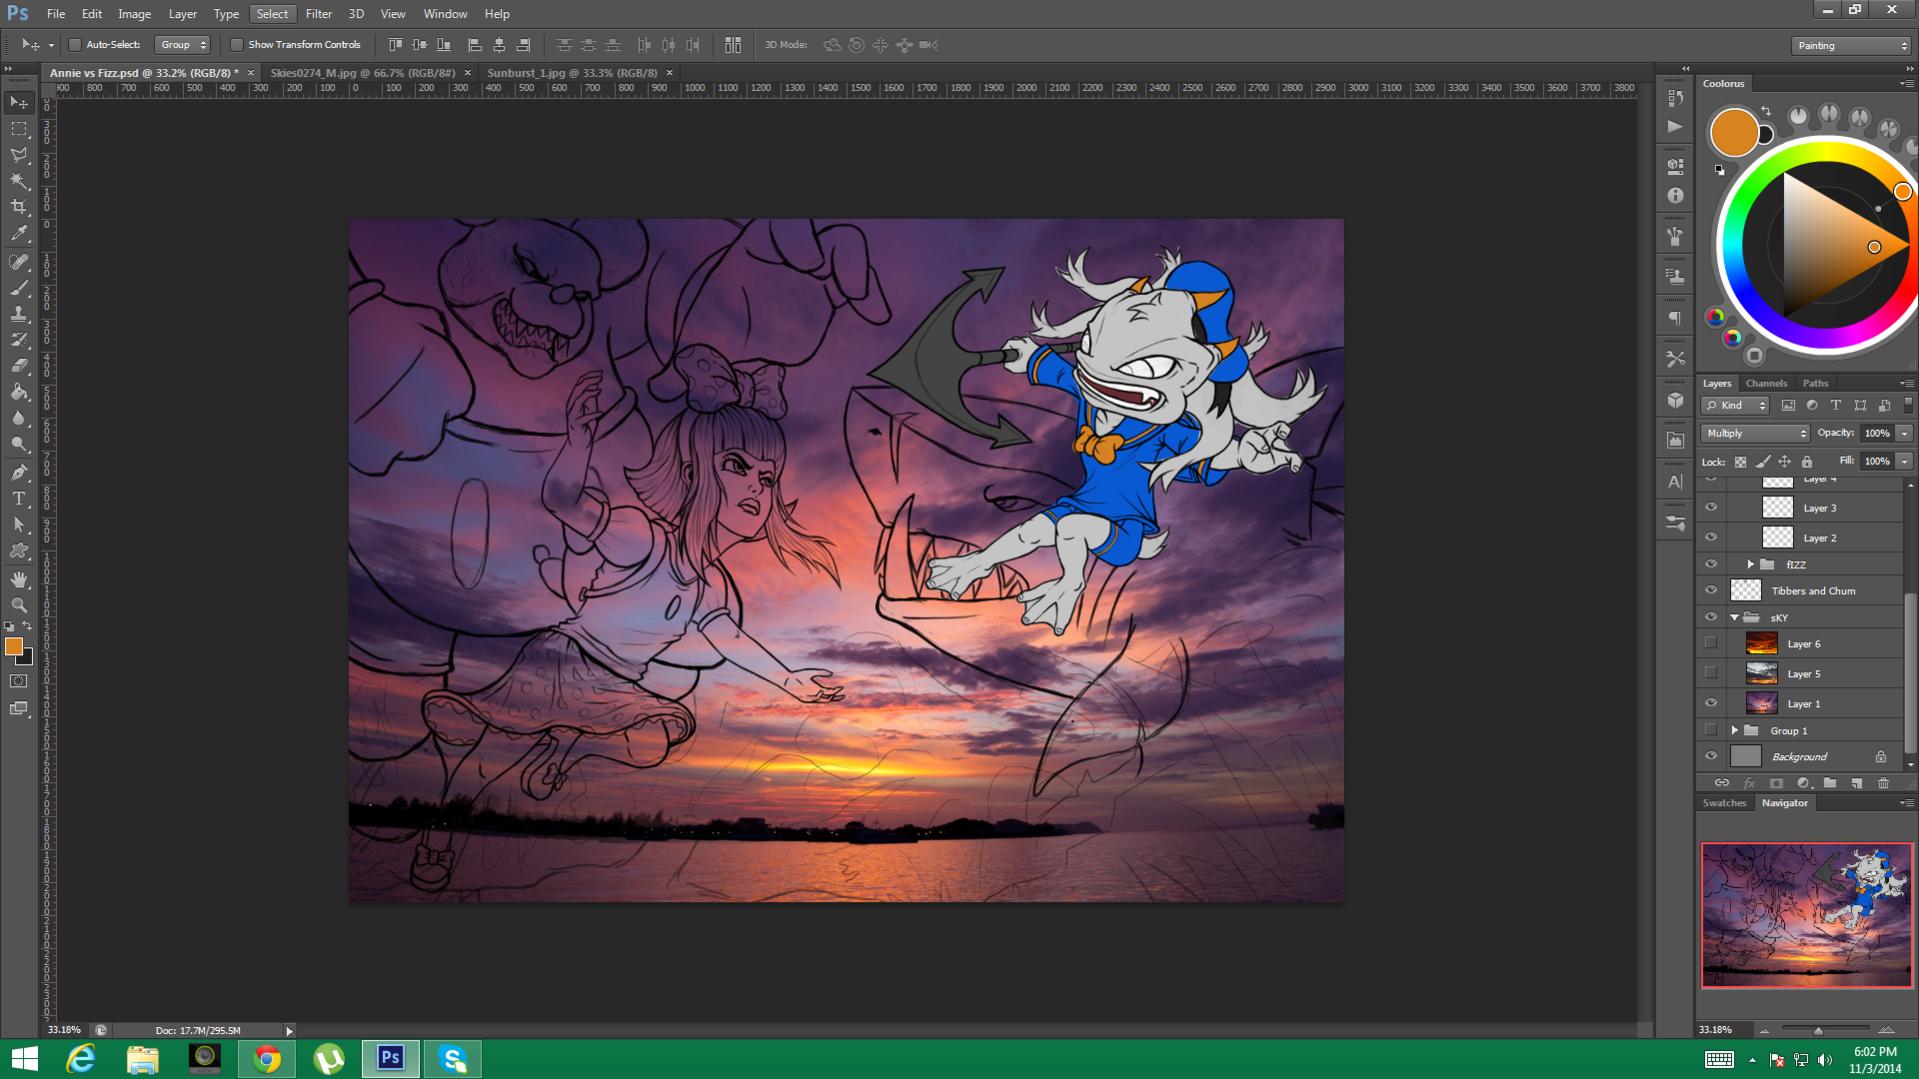Open the layer Fill dropdown arrow
This screenshot has height=1079, width=1919.
click(x=1904, y=462)
